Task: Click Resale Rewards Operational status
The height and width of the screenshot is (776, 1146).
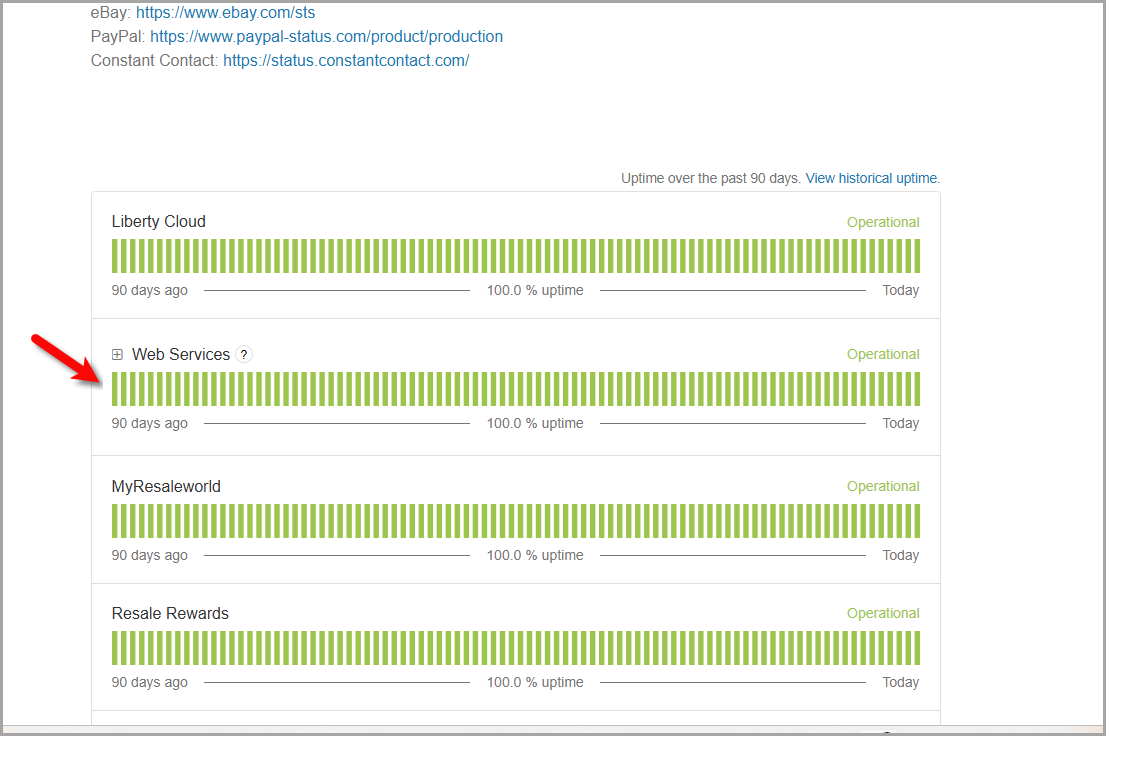Action: point(883,614)
